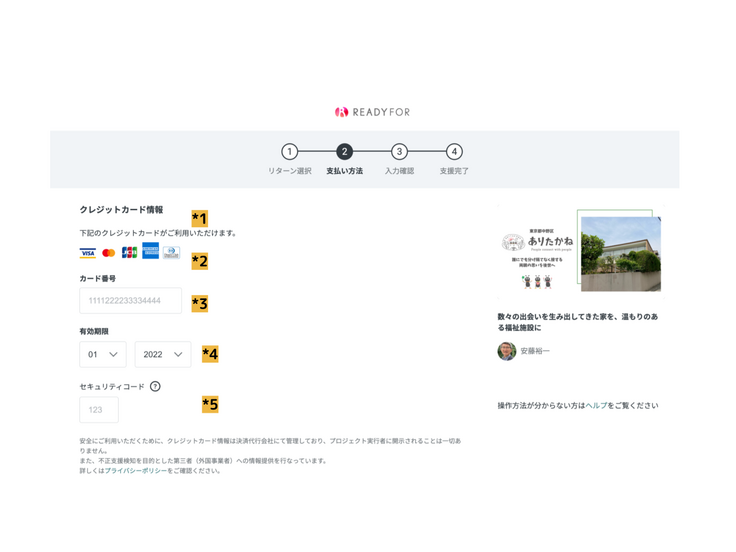The image size is (736, 552).
Task: Open the プライバシーポリシー link
Action: click(135, 471)
